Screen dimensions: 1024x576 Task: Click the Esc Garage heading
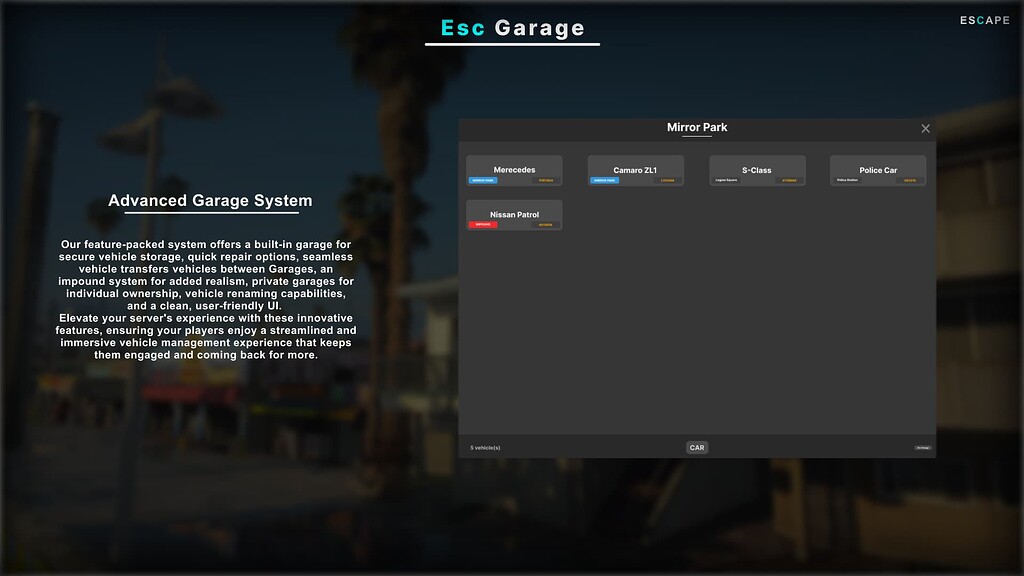[x=512, y=28]
